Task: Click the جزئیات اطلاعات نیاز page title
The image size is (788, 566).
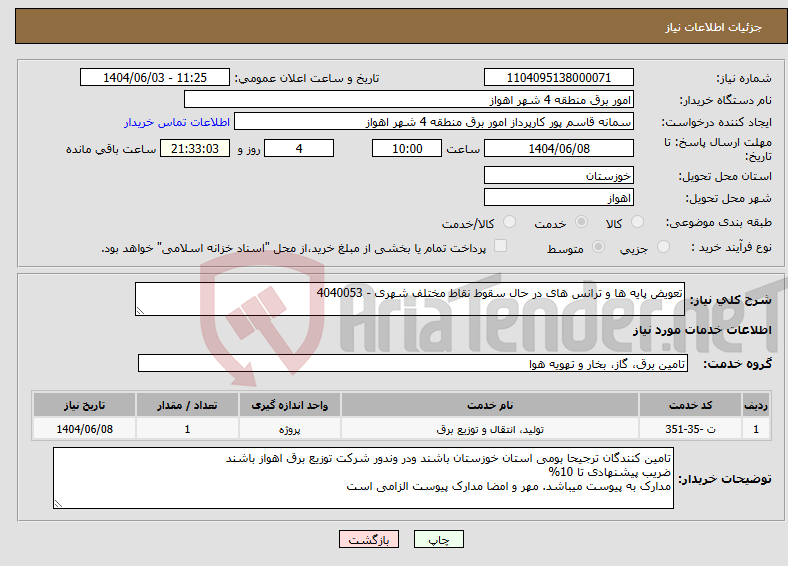Action: point(714,27)
